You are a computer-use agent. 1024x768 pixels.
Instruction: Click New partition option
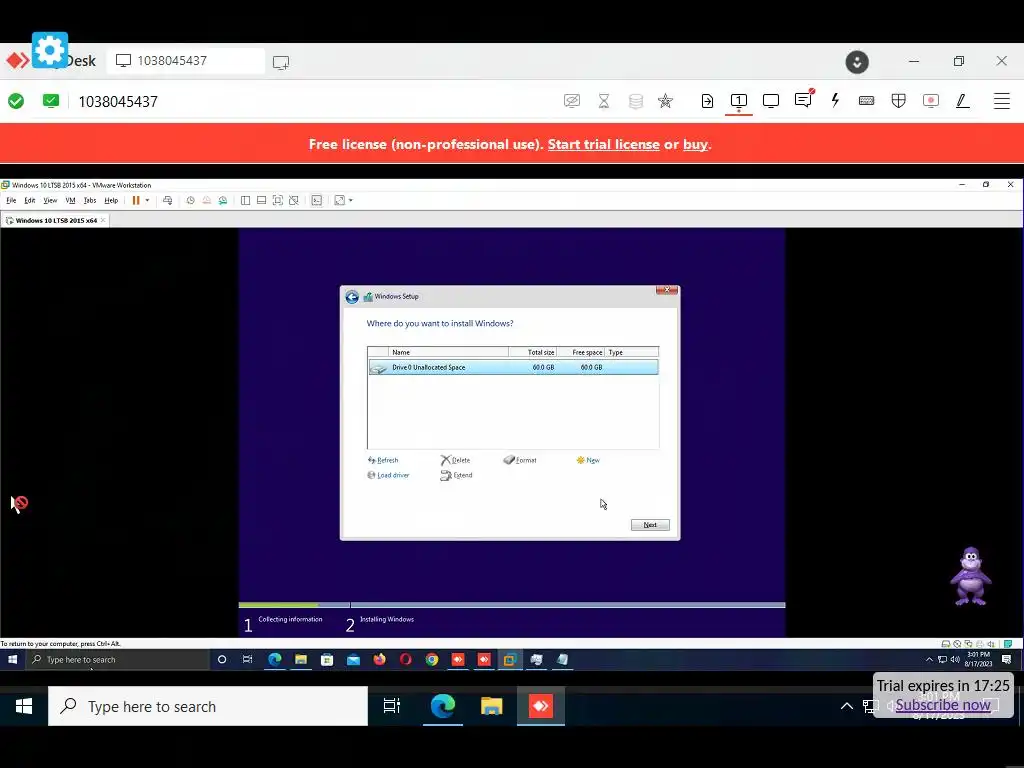(588, 460)
